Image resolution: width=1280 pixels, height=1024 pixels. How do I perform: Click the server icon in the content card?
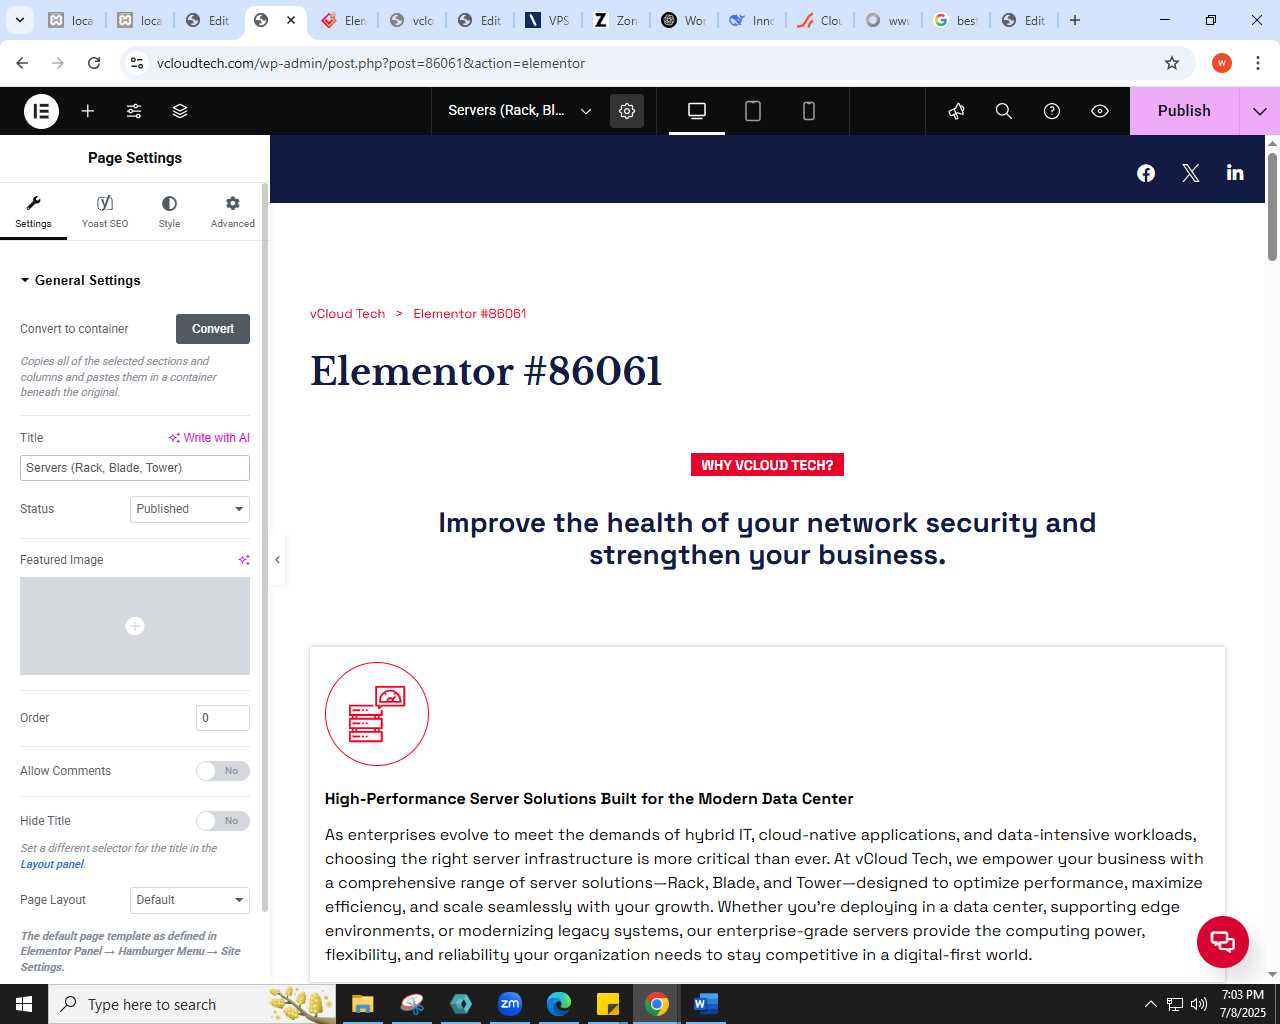[x=377, y=714]
